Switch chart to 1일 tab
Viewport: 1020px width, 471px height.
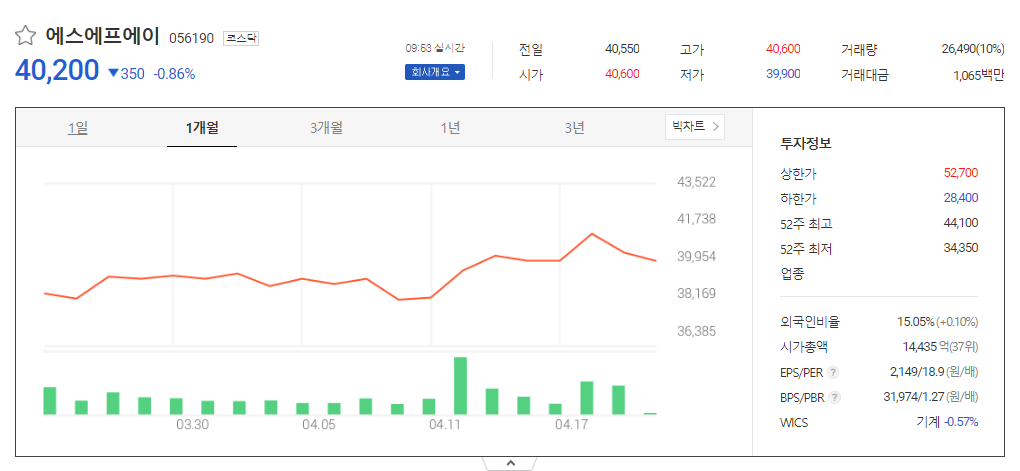[x=77, y=128]
